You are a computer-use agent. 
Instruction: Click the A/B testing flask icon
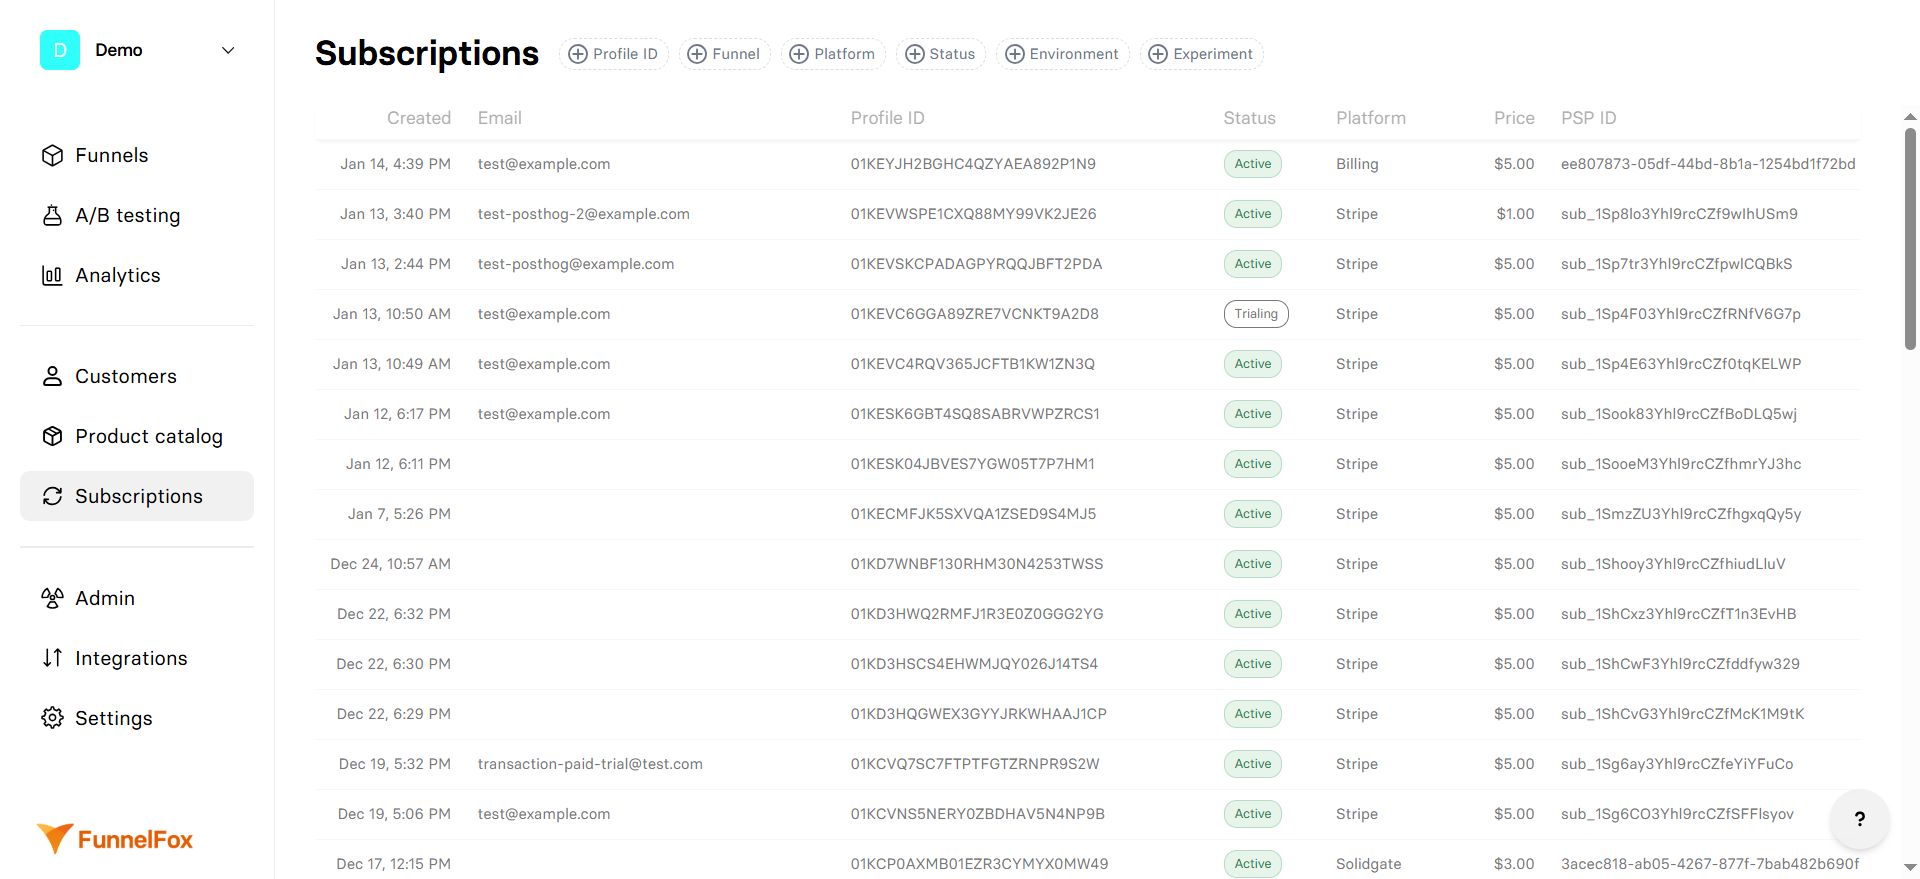(53, 215)
